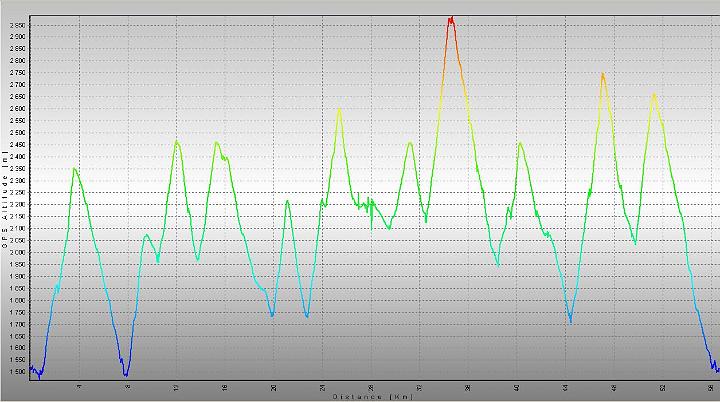Click the yellow-green peak left of the red summit
The height and width of the screenshot is (402, 720).
[339, 109]
